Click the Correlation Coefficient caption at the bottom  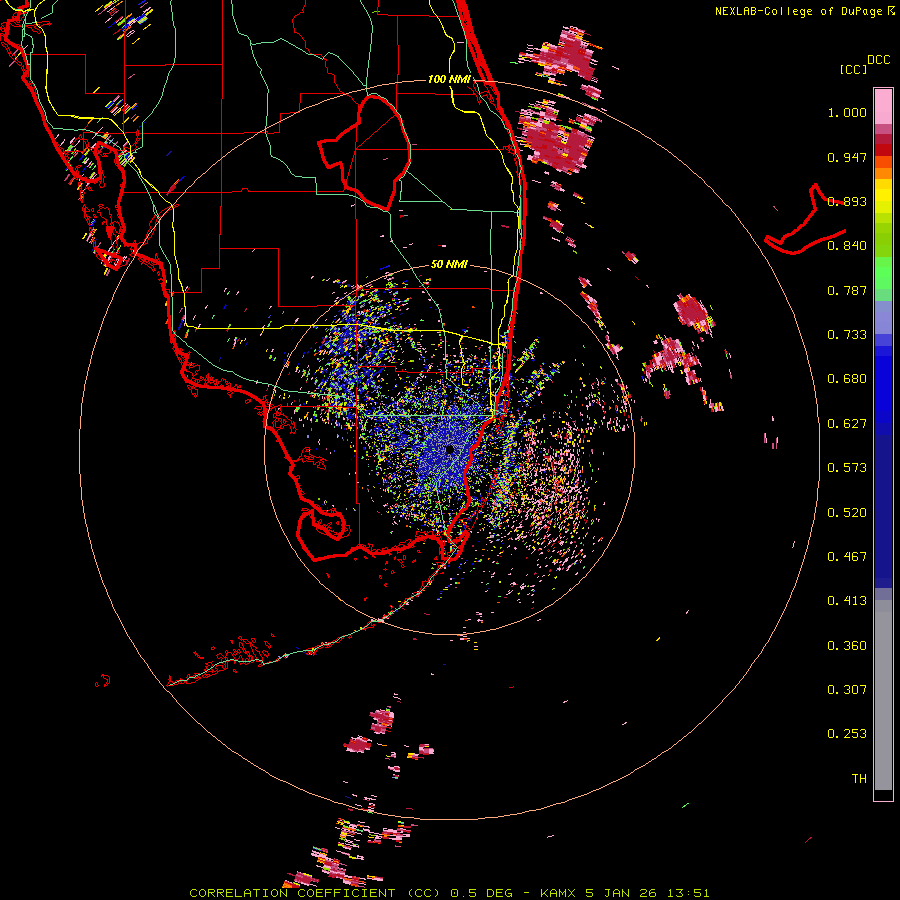(449, 893)
